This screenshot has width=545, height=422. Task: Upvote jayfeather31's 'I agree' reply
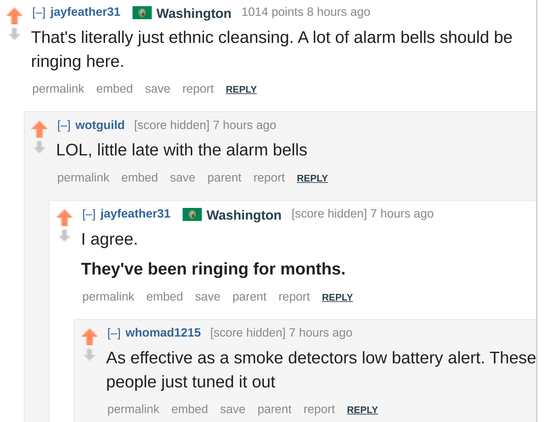pyautogui.click(x=64, y=218)
